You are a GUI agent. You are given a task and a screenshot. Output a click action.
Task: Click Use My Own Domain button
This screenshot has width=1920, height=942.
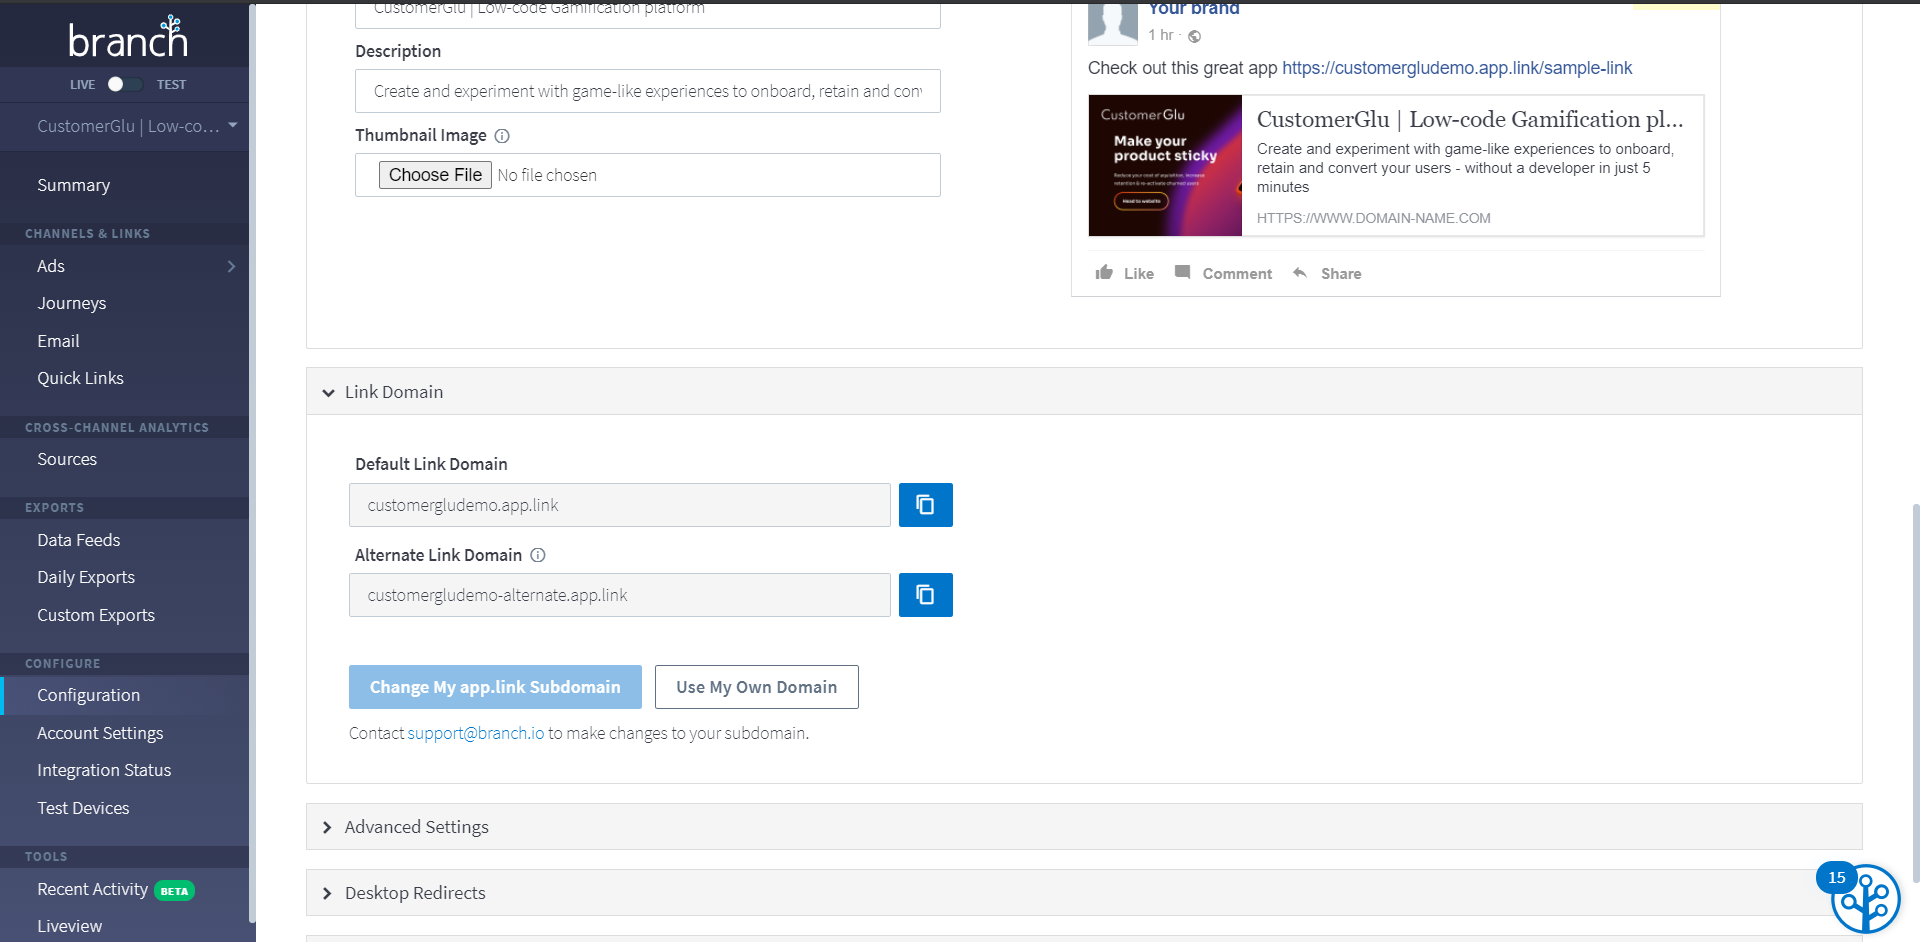[x=756, y=687]
